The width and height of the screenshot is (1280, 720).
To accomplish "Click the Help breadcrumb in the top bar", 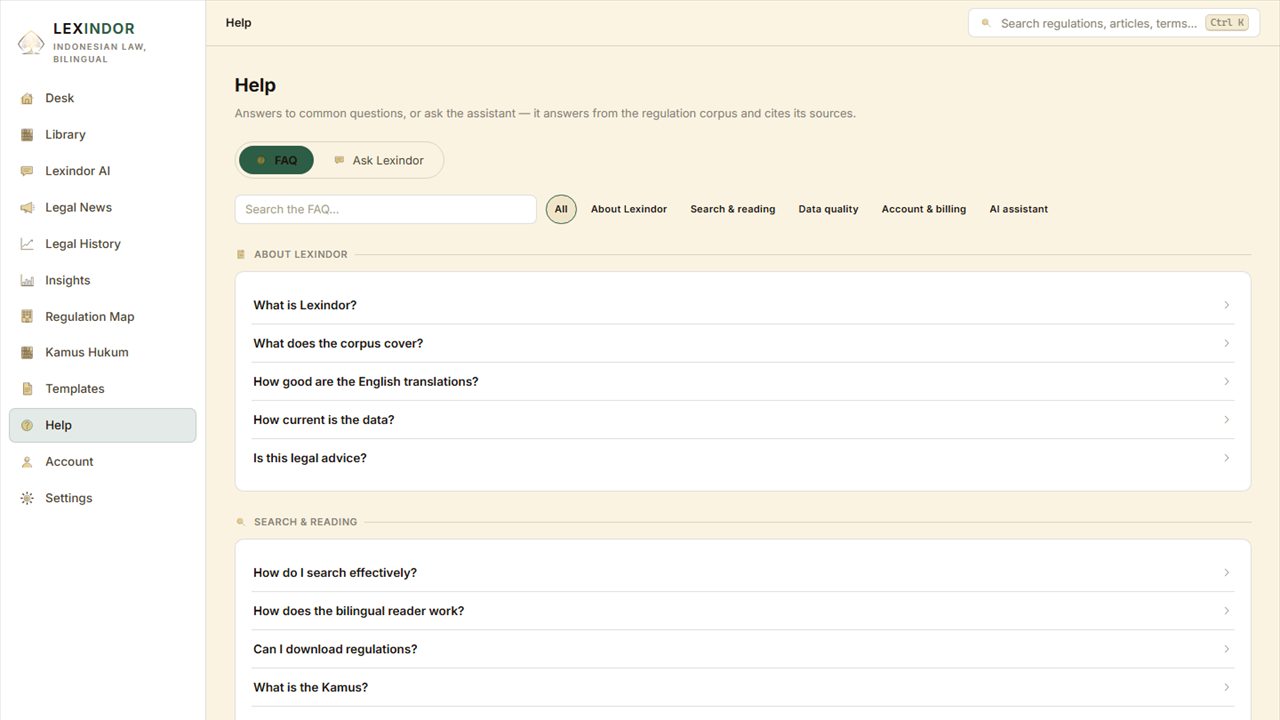I will click(x=239, y=23).
